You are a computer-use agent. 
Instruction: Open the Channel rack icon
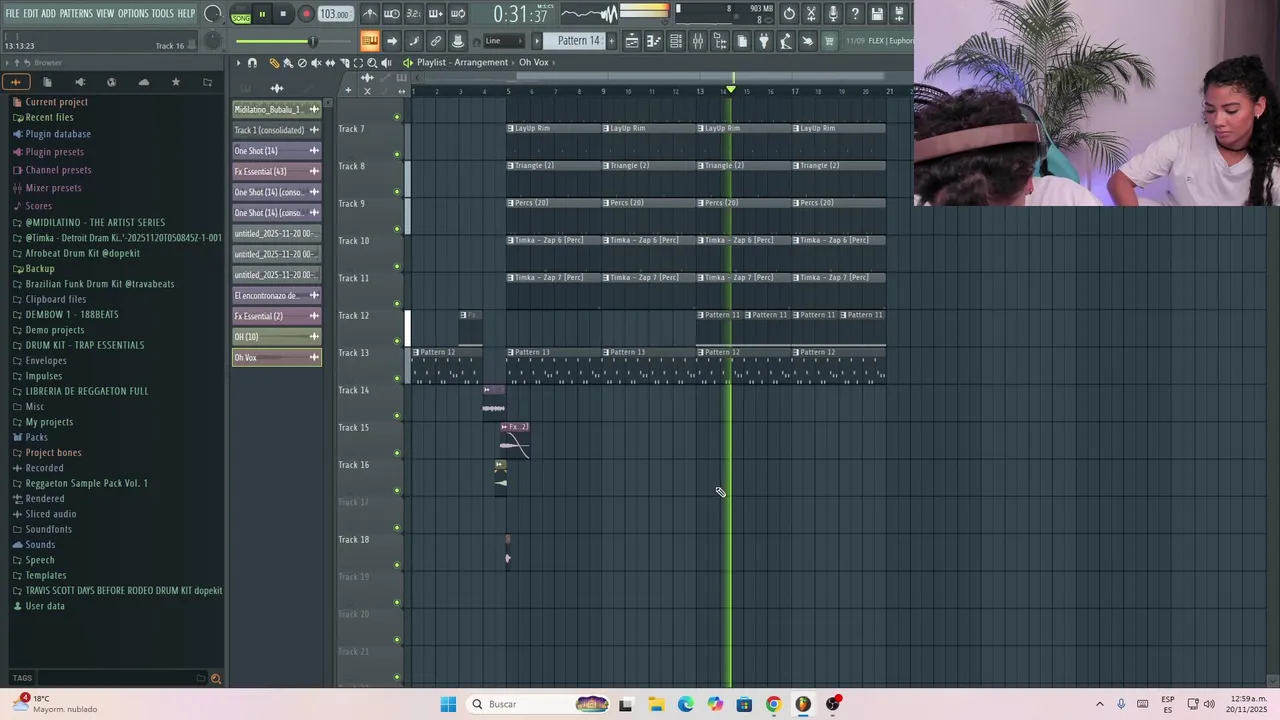(x=676, y=41)
